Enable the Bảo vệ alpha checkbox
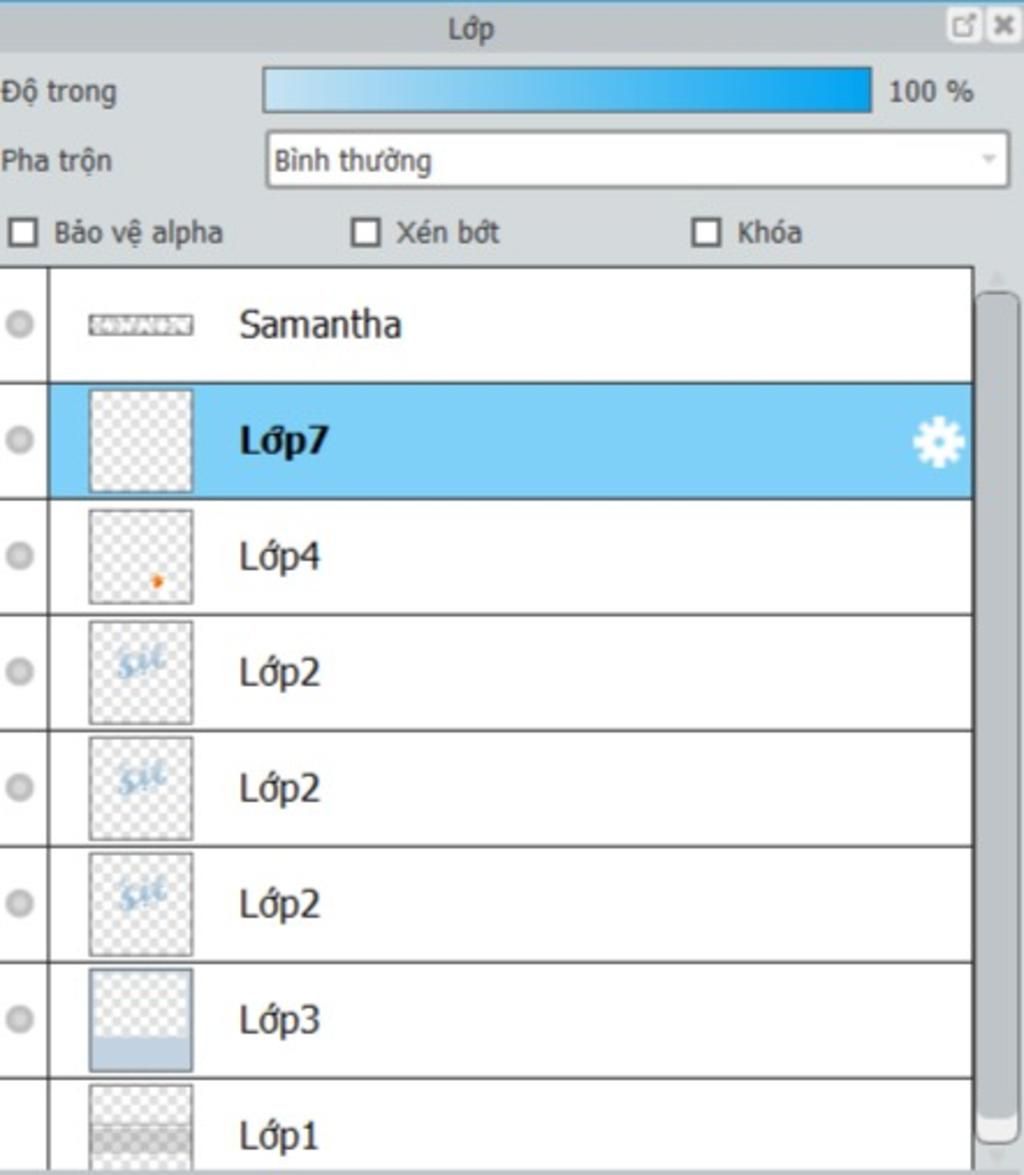This screenshot has height=1175, width=1024. coord(23,233)
